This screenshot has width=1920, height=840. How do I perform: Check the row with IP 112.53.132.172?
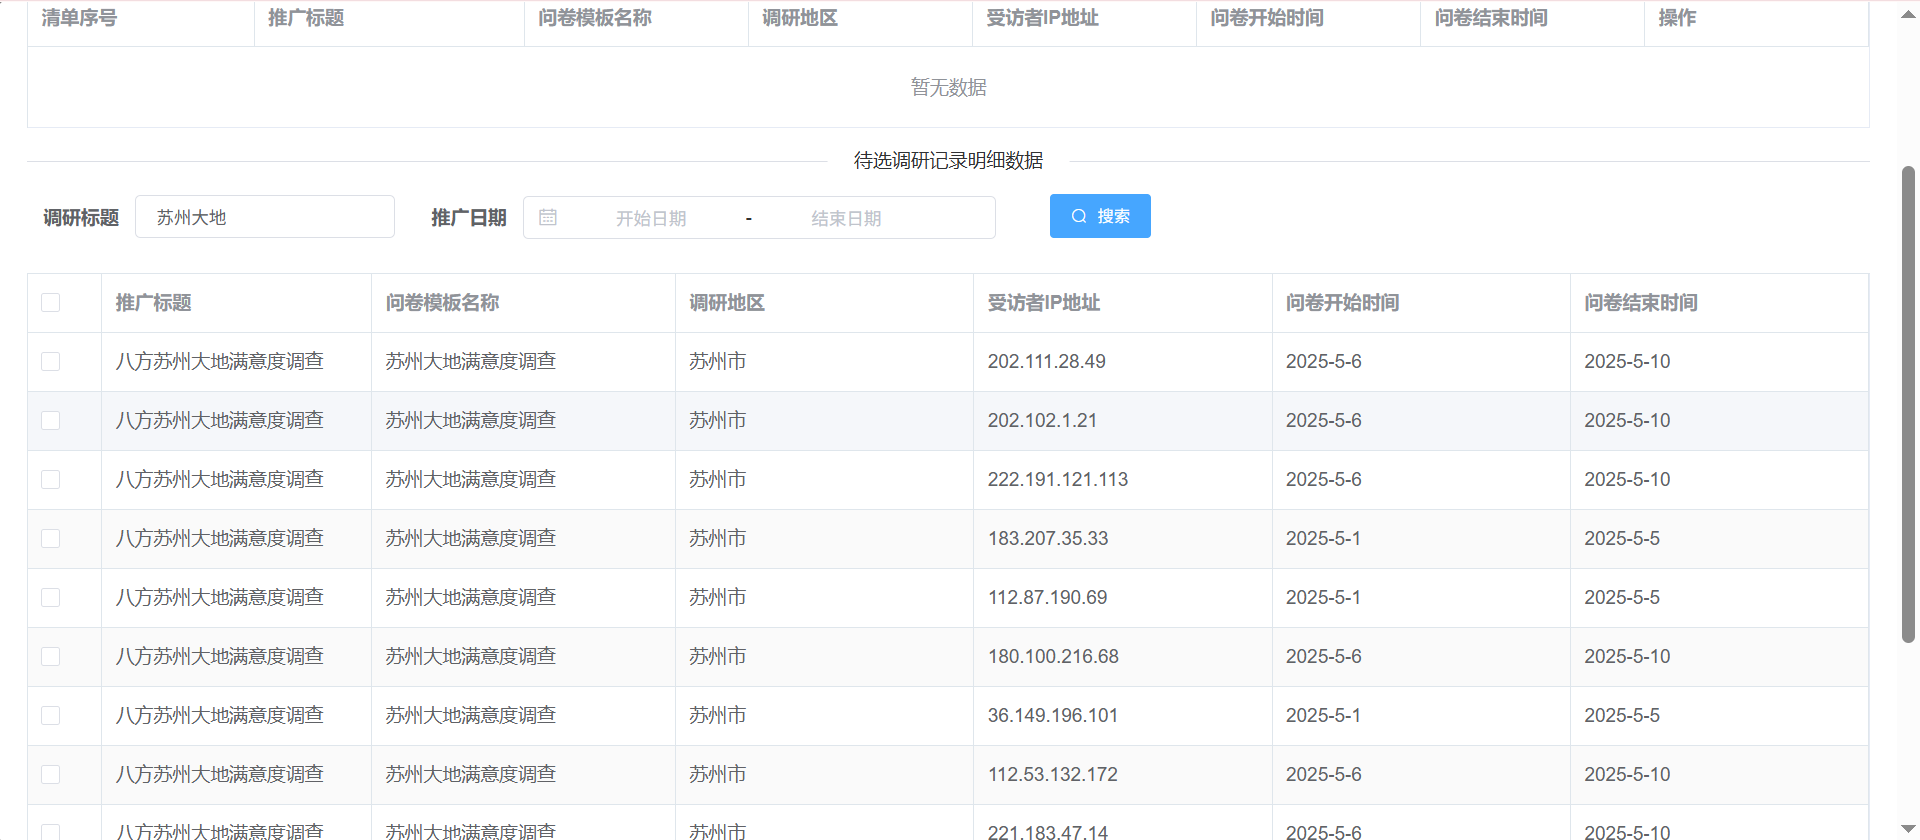click(x=51, y=775)
